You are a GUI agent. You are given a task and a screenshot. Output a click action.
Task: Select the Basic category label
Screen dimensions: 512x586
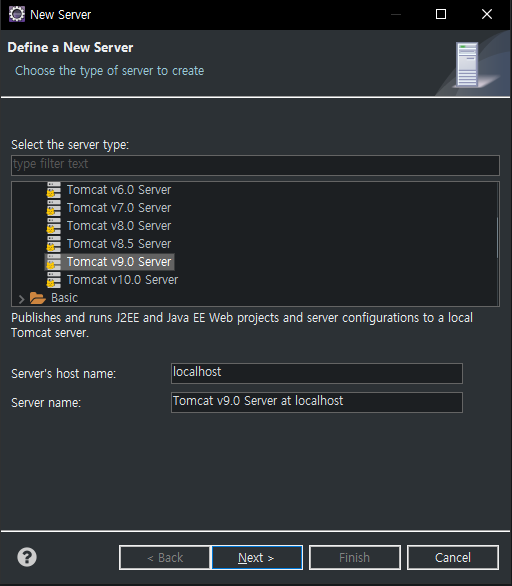(x=65, y=298)
